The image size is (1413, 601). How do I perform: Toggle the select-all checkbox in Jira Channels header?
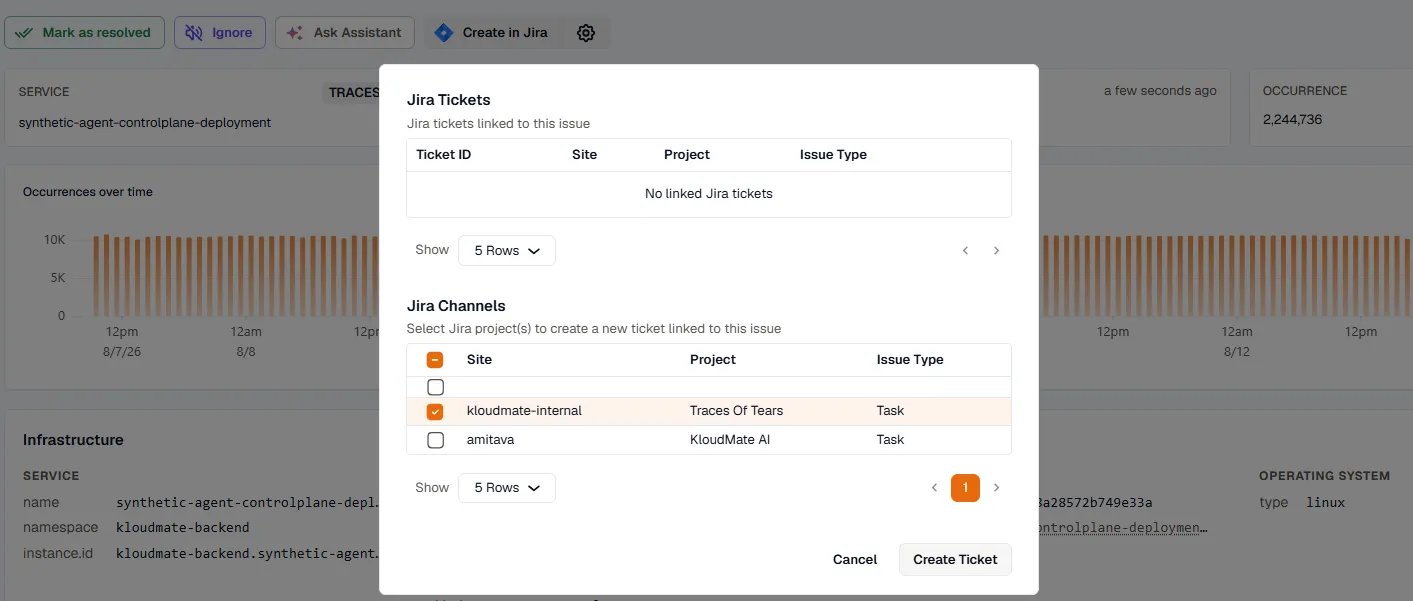(435, 360)
